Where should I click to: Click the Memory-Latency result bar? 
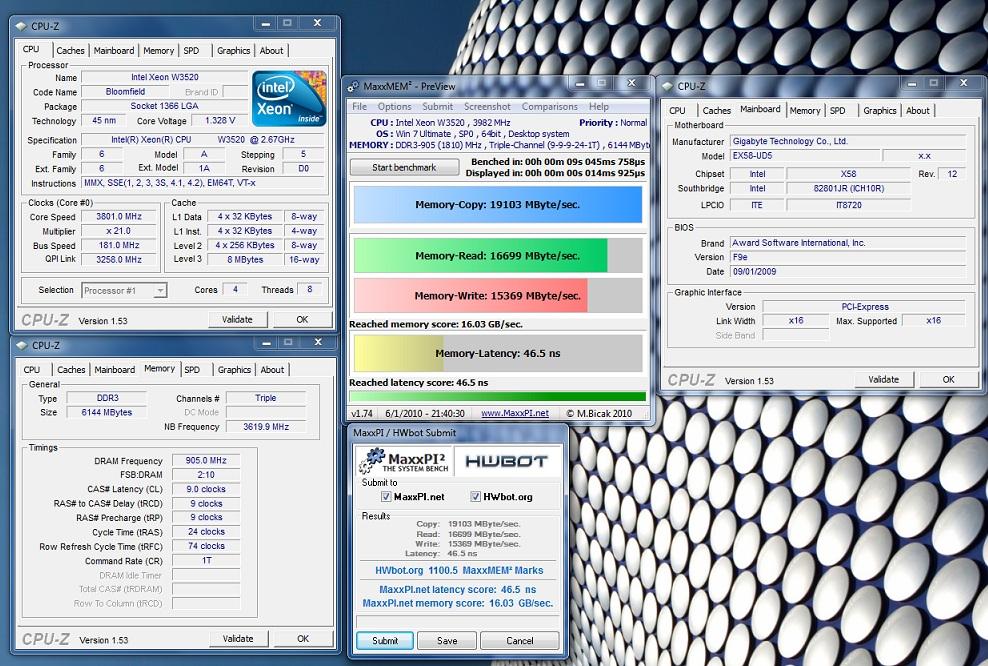(x=498, y=353)
